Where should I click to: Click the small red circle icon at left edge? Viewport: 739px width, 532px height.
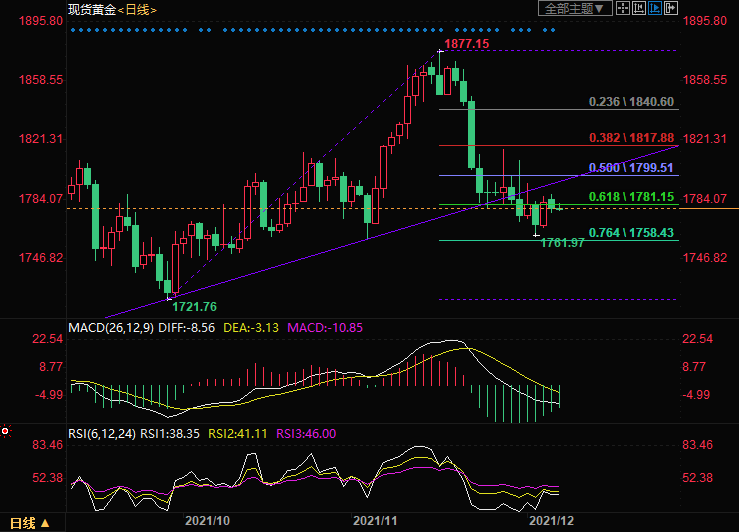pos(5,431)
